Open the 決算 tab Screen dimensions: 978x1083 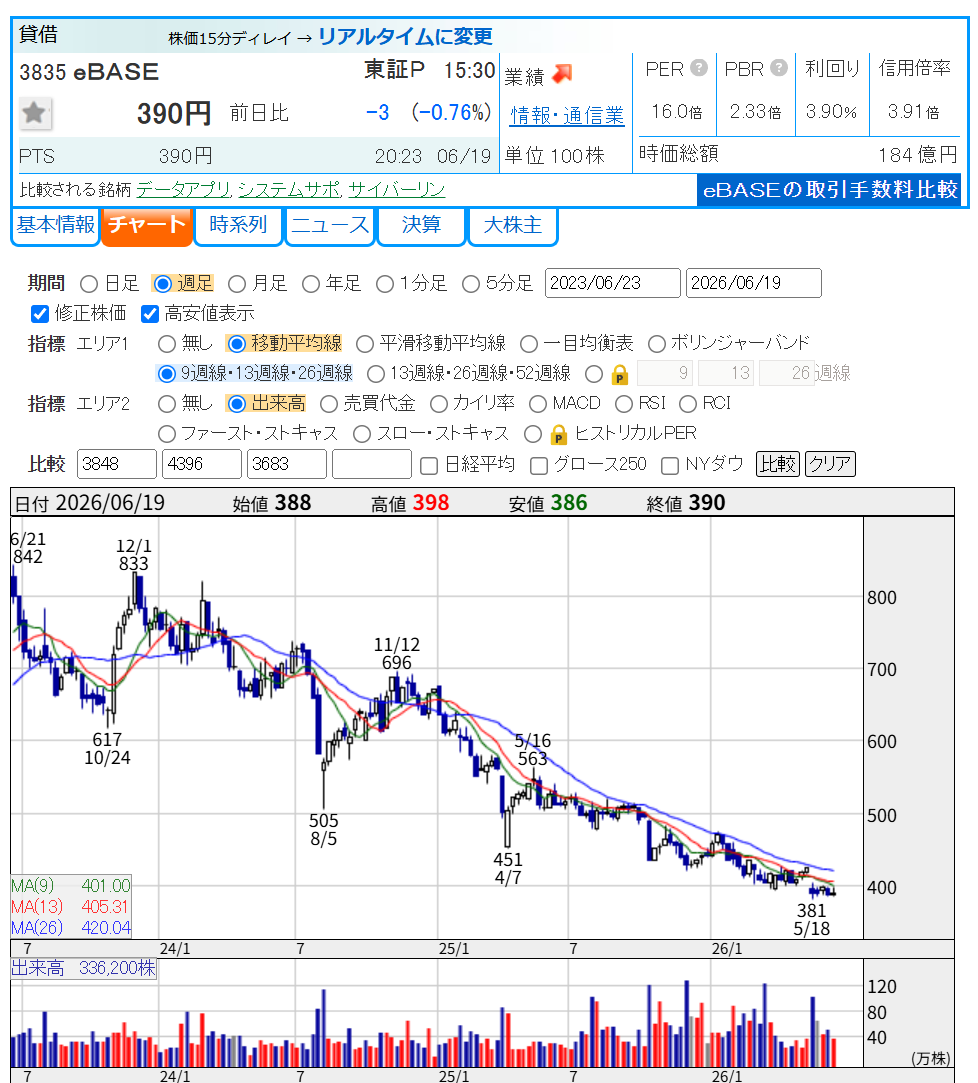coord(421,225)
